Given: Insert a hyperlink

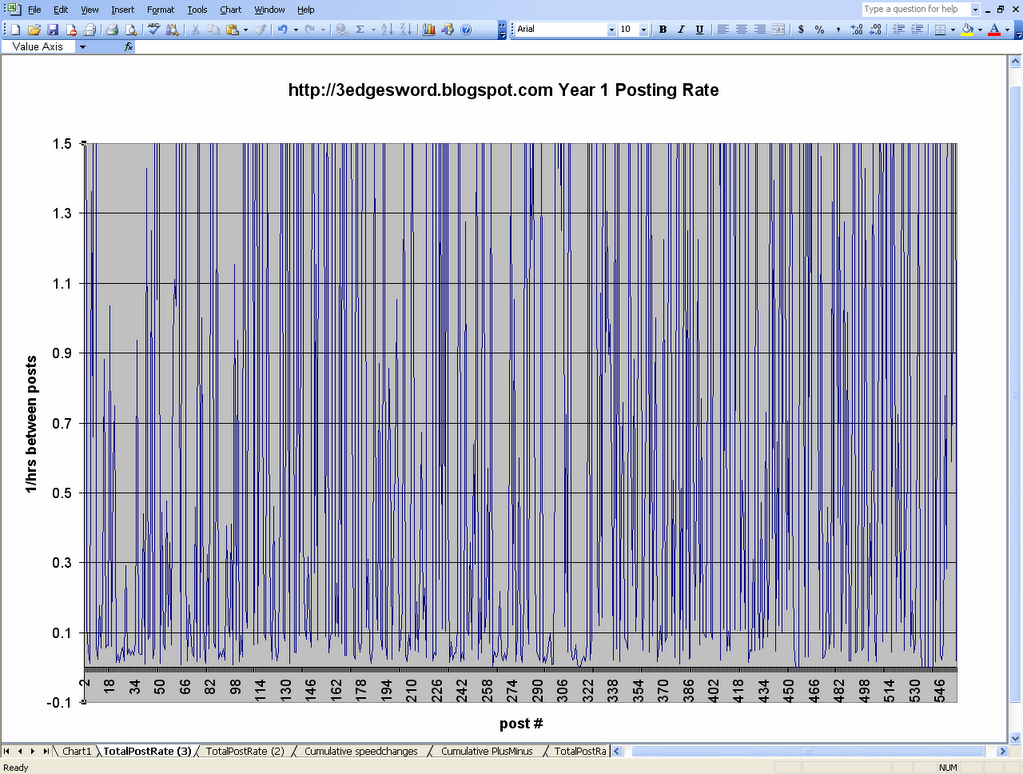Looking at the screenshot, I should tap(341, 29).
